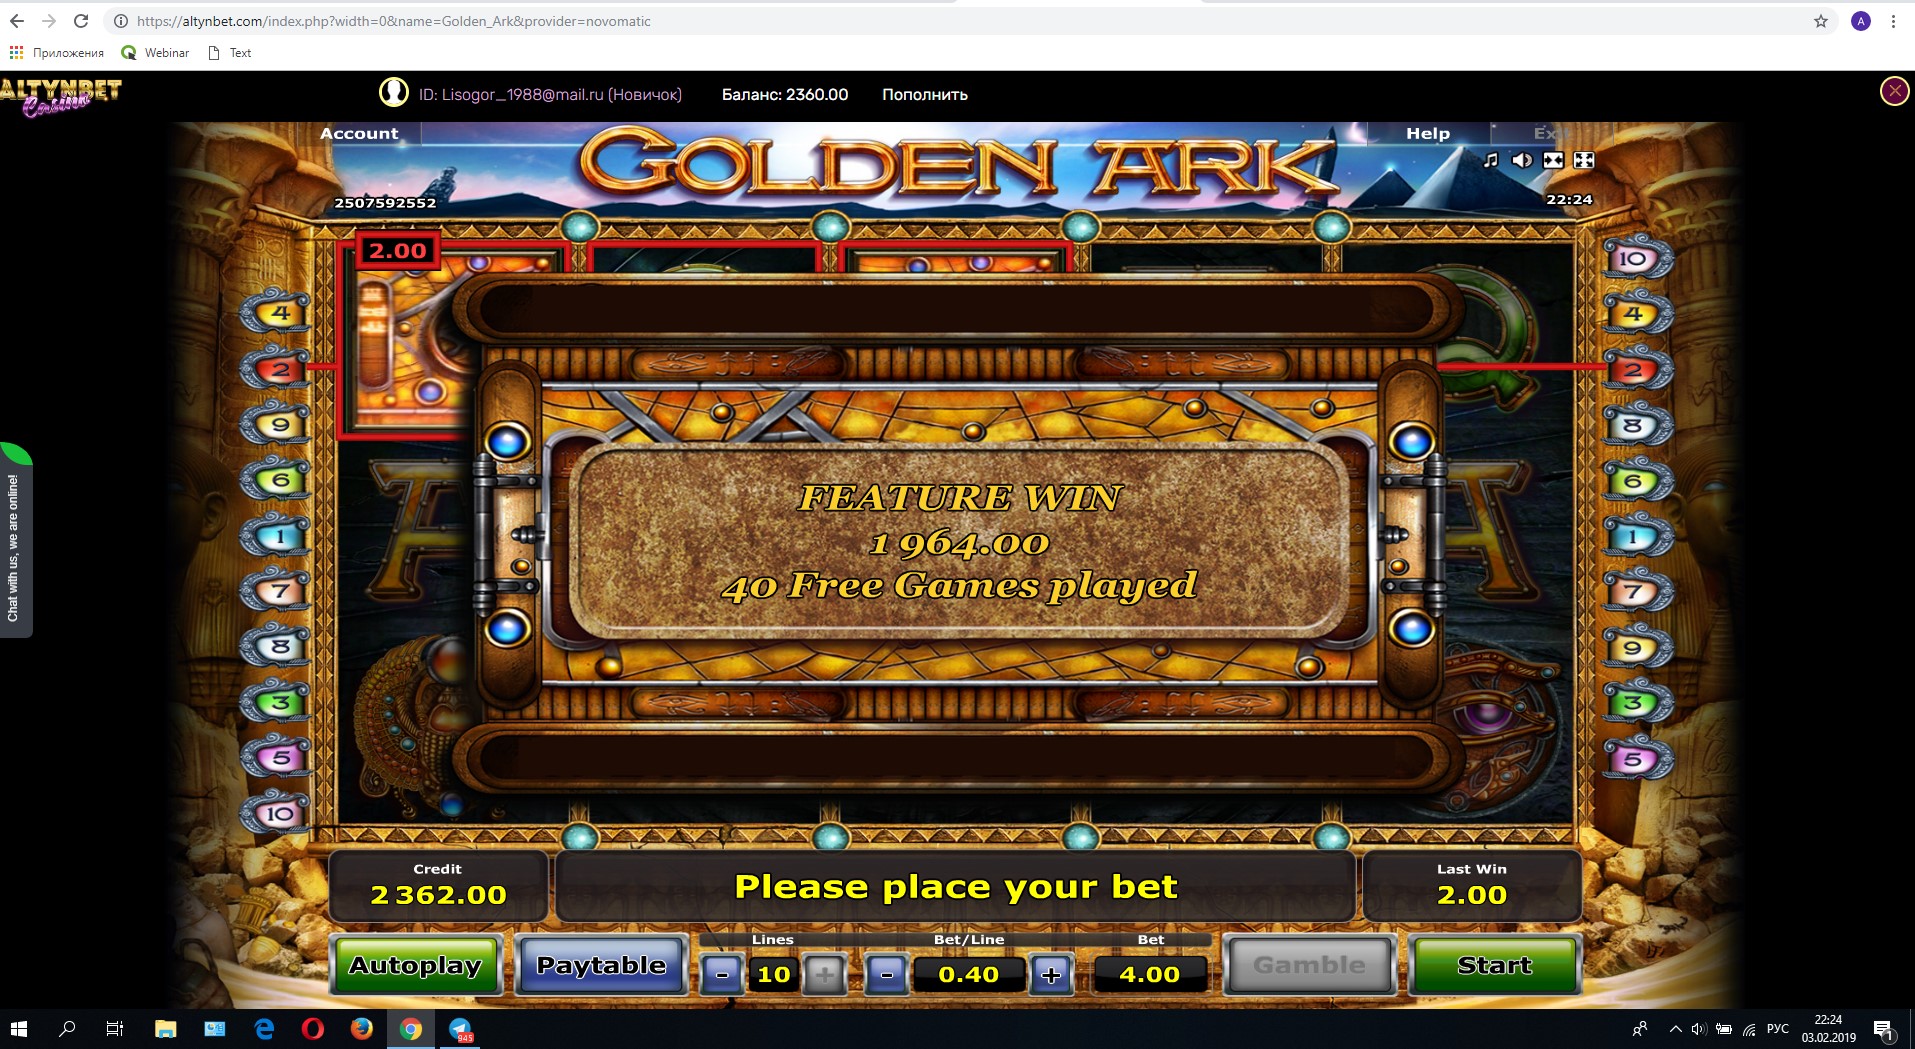Open Telegram from the taskbar

click(460, 1028)
